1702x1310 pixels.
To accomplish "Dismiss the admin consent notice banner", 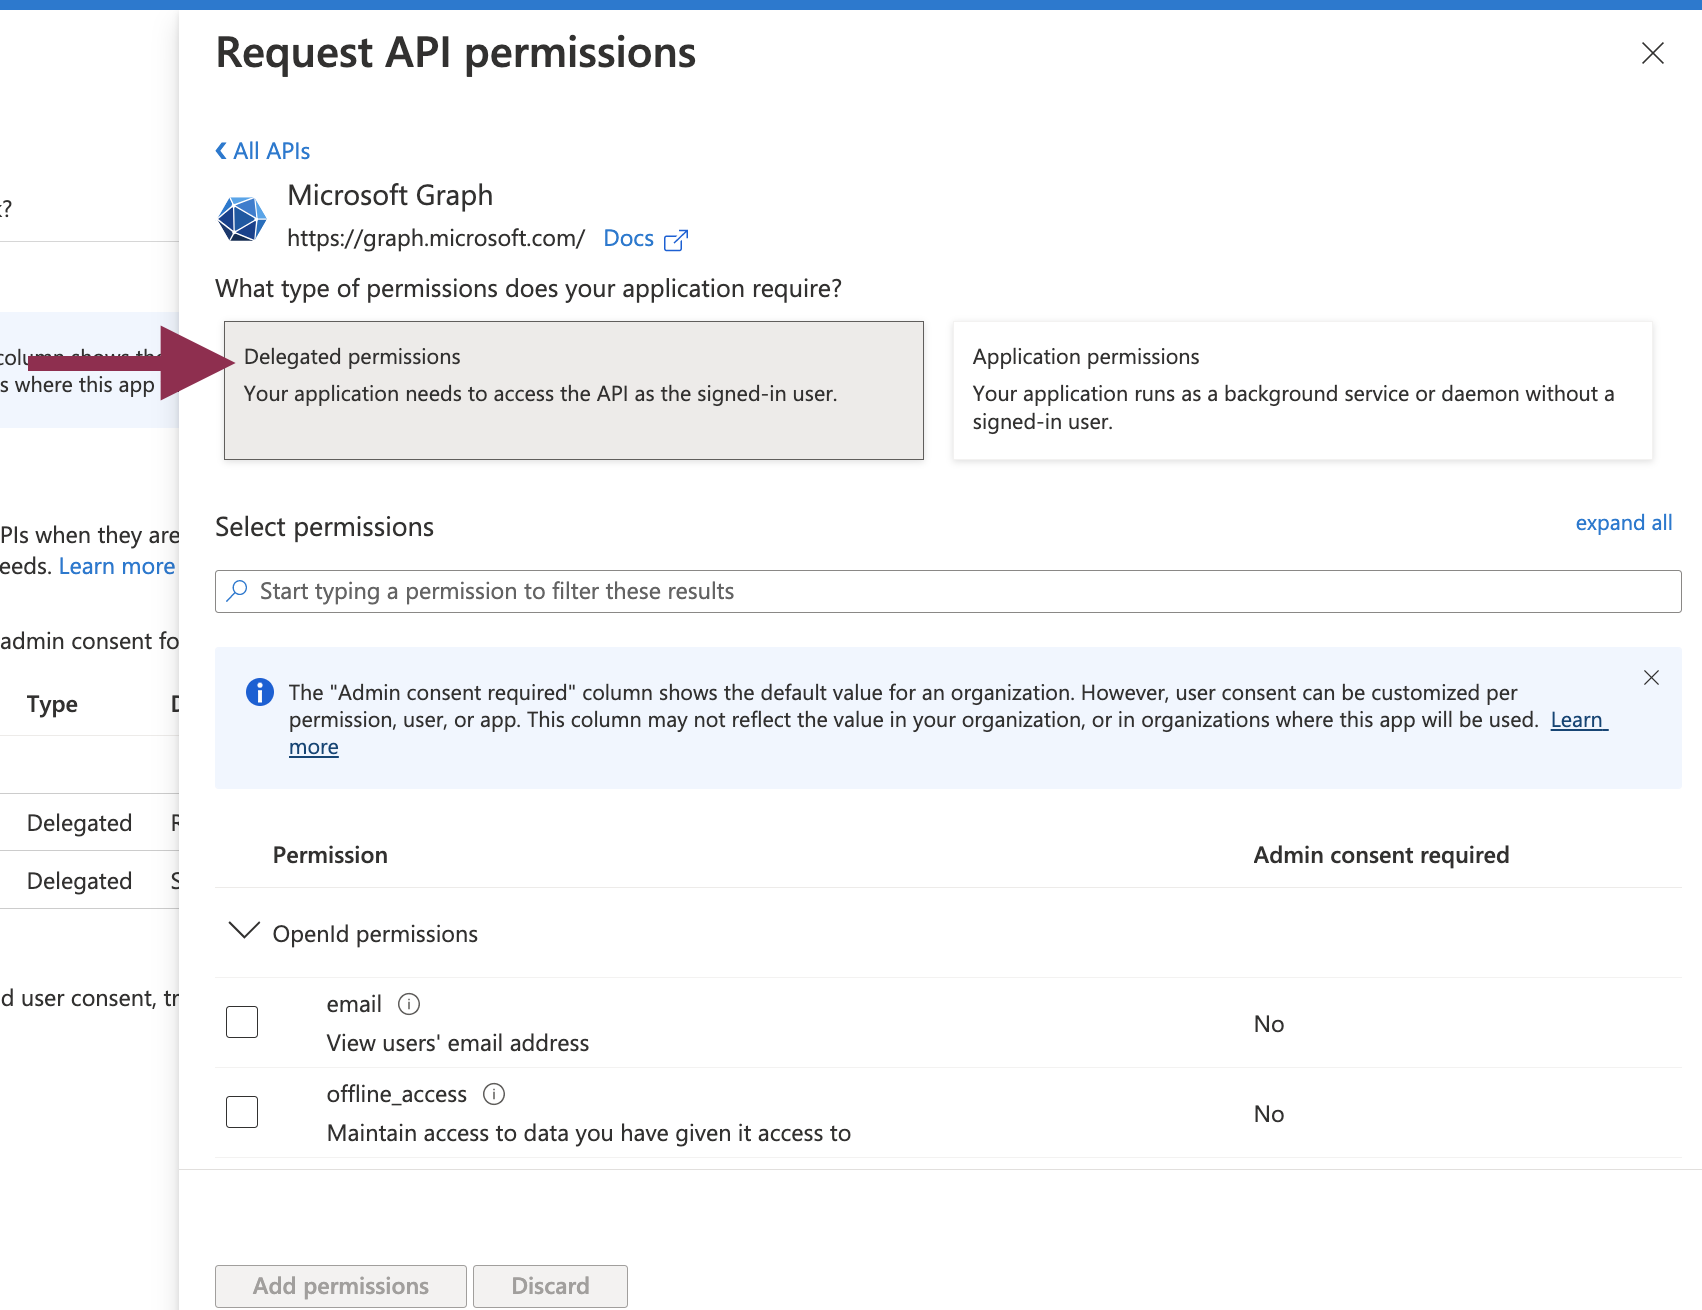I will click(x=1651, y=677).
